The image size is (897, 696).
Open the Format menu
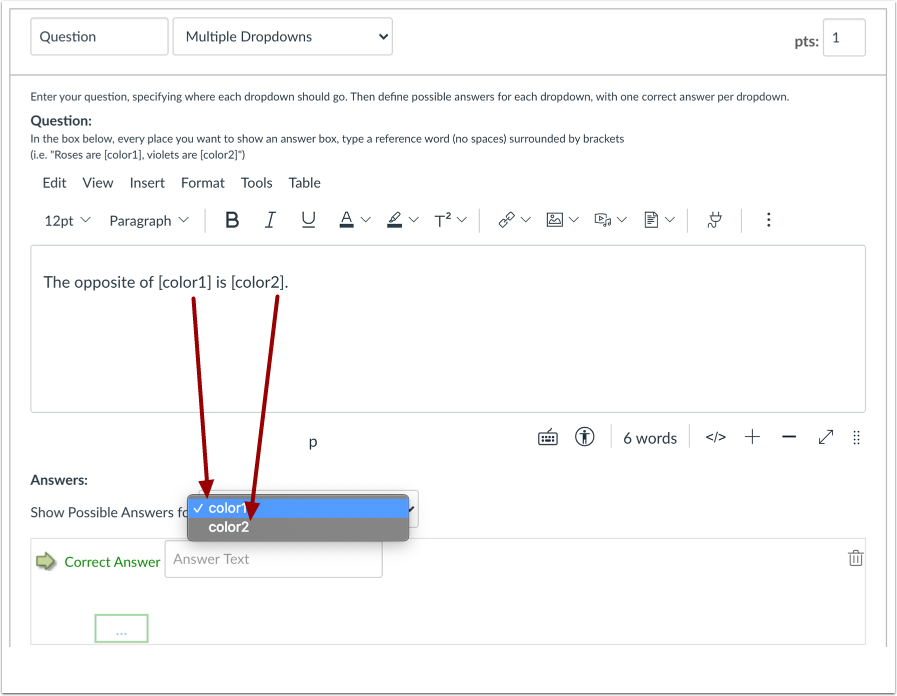[202, 183]
